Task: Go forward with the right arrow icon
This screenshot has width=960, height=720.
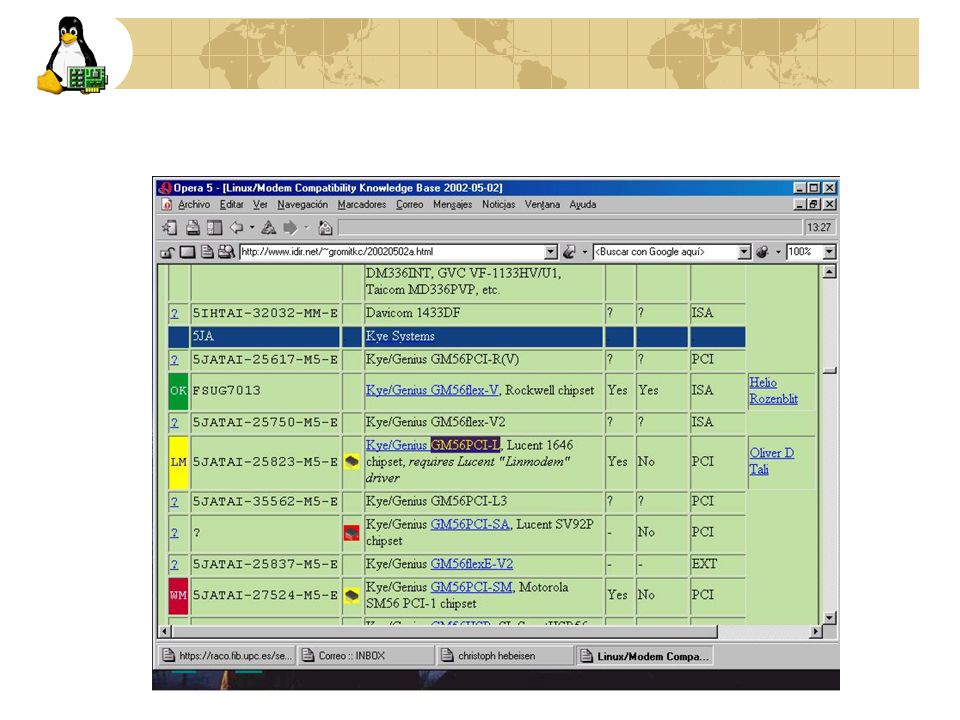Action: [x=290, y=228]
